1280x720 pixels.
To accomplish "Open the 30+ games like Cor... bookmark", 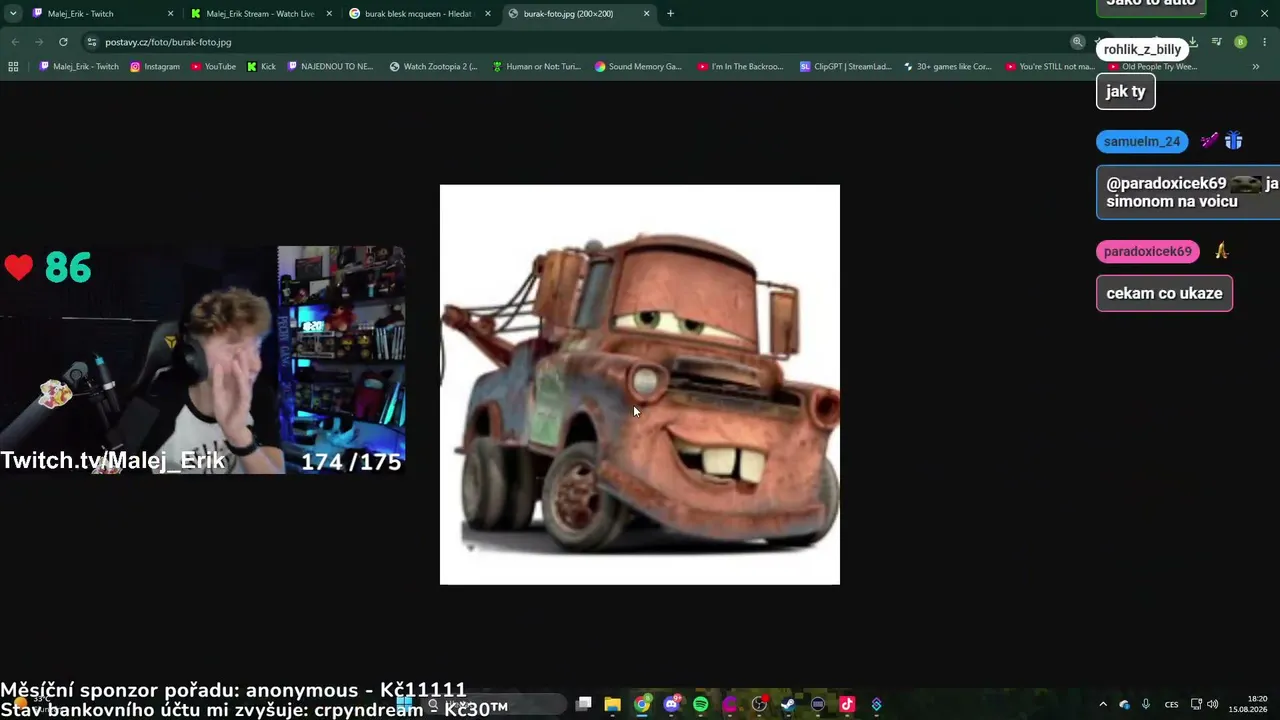I will click(947, 67).
